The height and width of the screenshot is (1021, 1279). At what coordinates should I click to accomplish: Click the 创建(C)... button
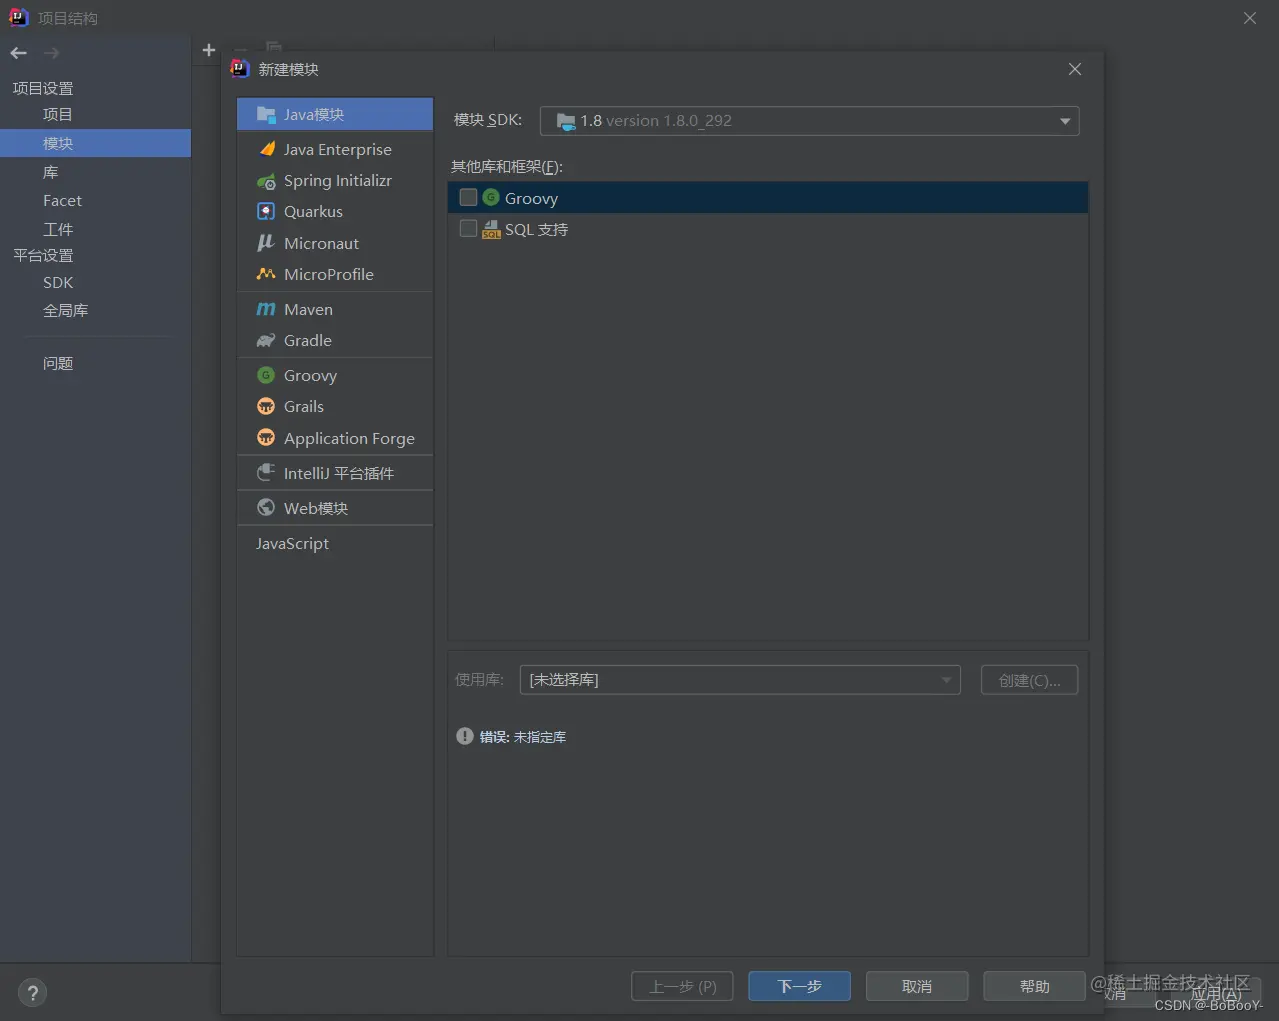click(1029, 680)
